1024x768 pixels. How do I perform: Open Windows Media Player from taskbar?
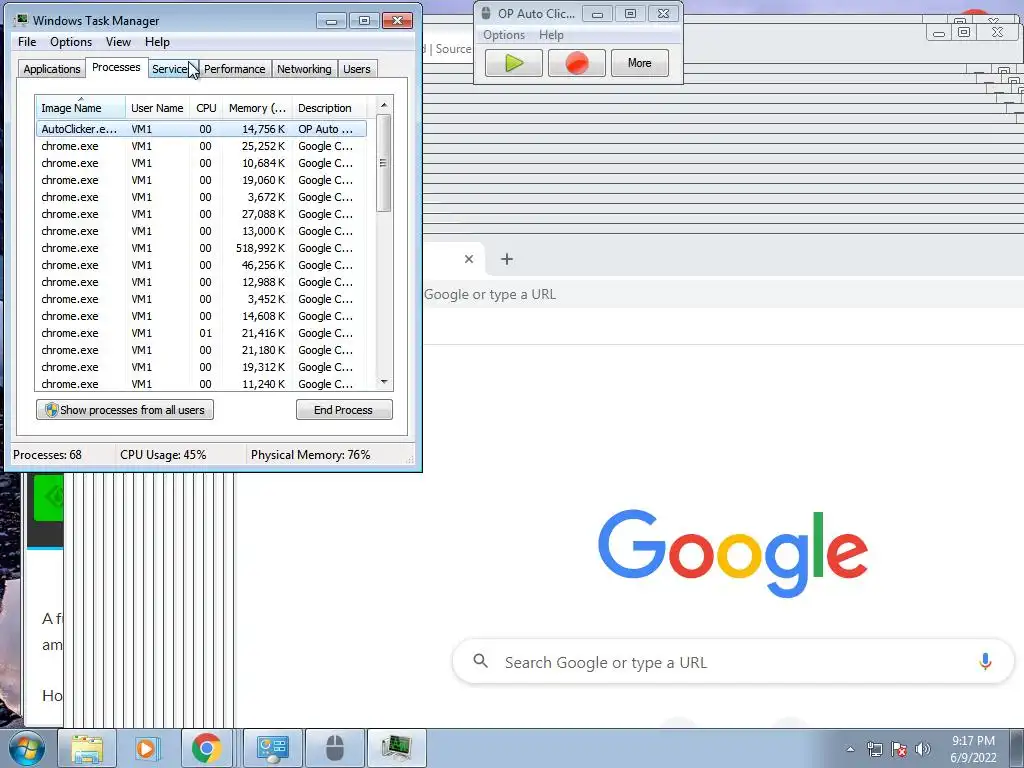pyautogui.click(x=147, y=748)
